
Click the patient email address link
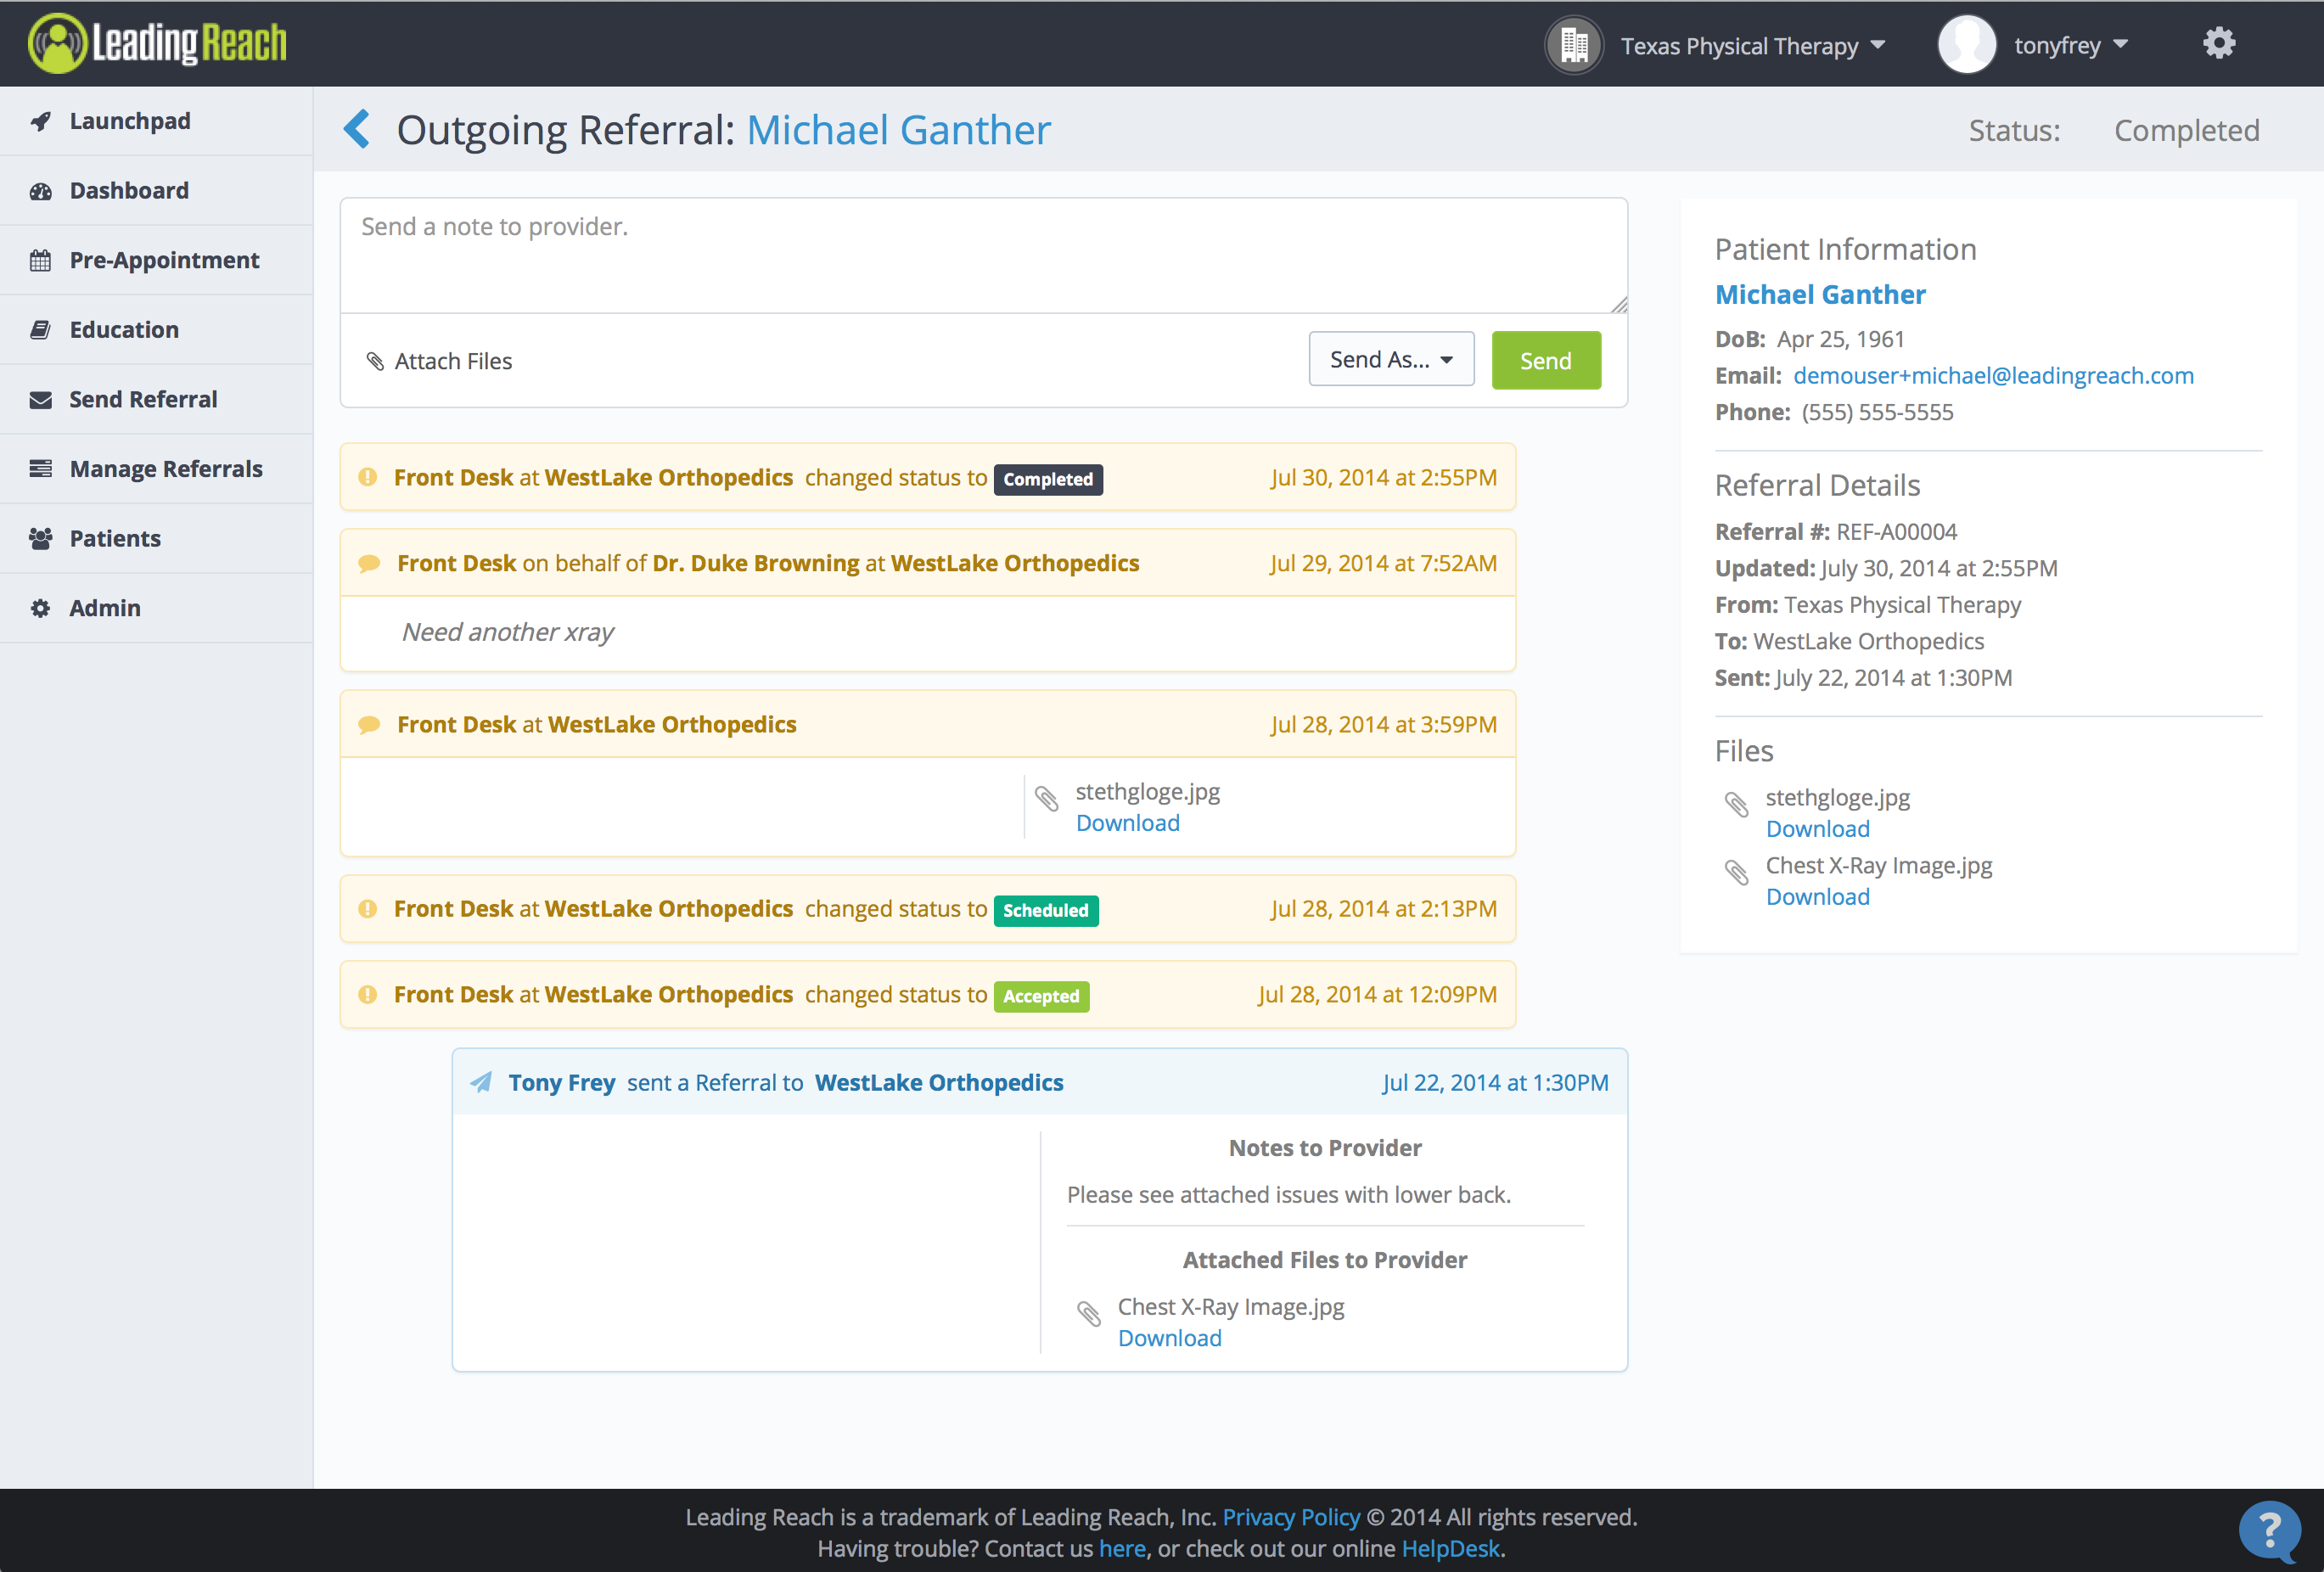pos(1992,376)
